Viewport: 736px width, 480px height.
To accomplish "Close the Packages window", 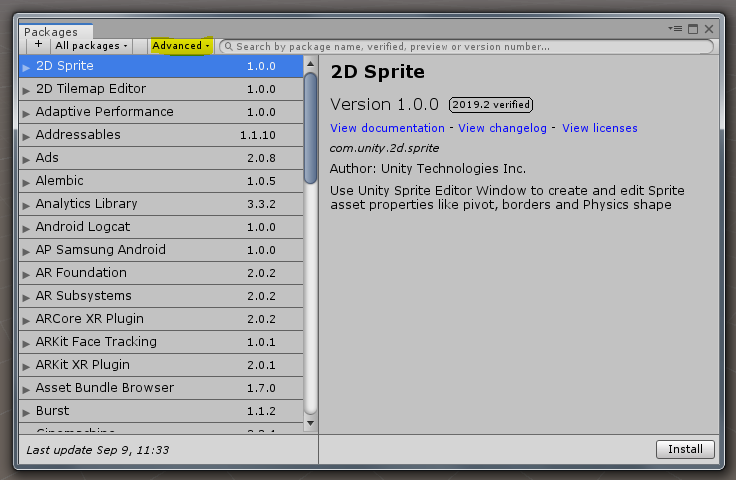I will pos(709,29).
